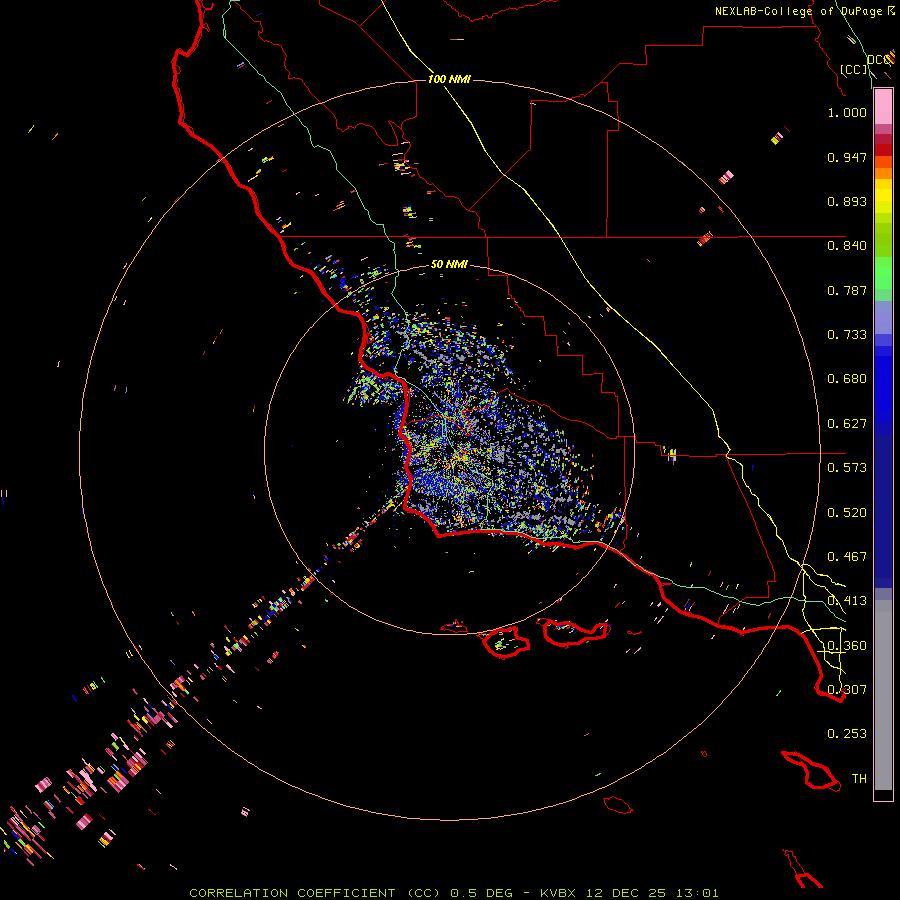Click the small logo icon after DuPage

[891, 11]
